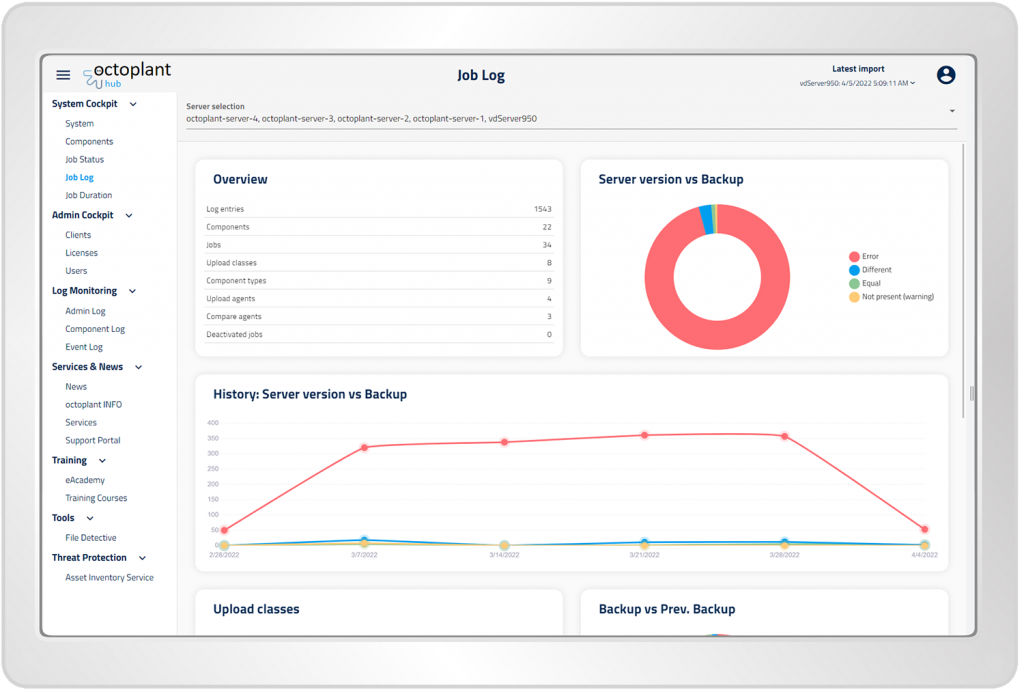Collapse the Admin Cockpit section
Viewport: 1024px width, 694px height.
pyautogui.click(x=129, y=216)
